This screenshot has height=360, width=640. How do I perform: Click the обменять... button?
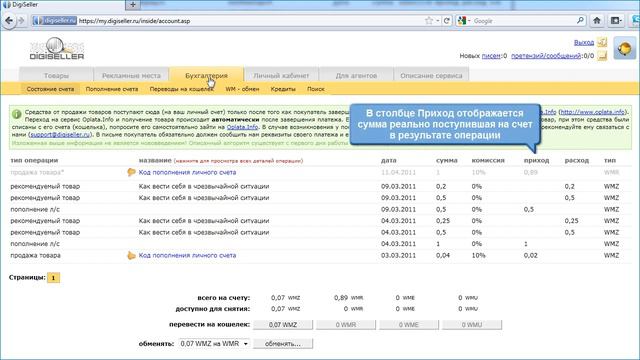(283, 344)
